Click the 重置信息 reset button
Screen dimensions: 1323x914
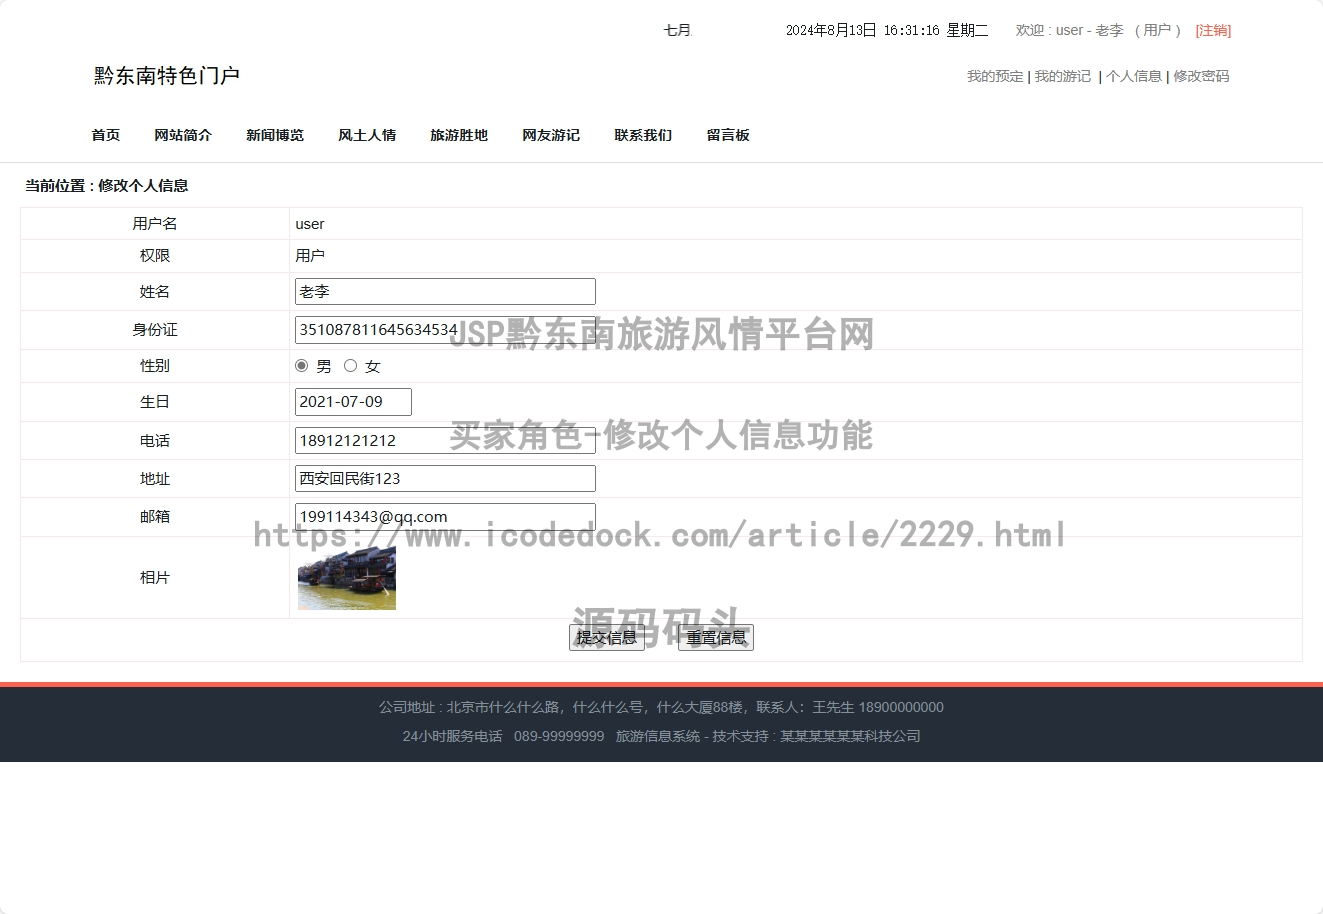pyautogui.click(x=716, y=638)
